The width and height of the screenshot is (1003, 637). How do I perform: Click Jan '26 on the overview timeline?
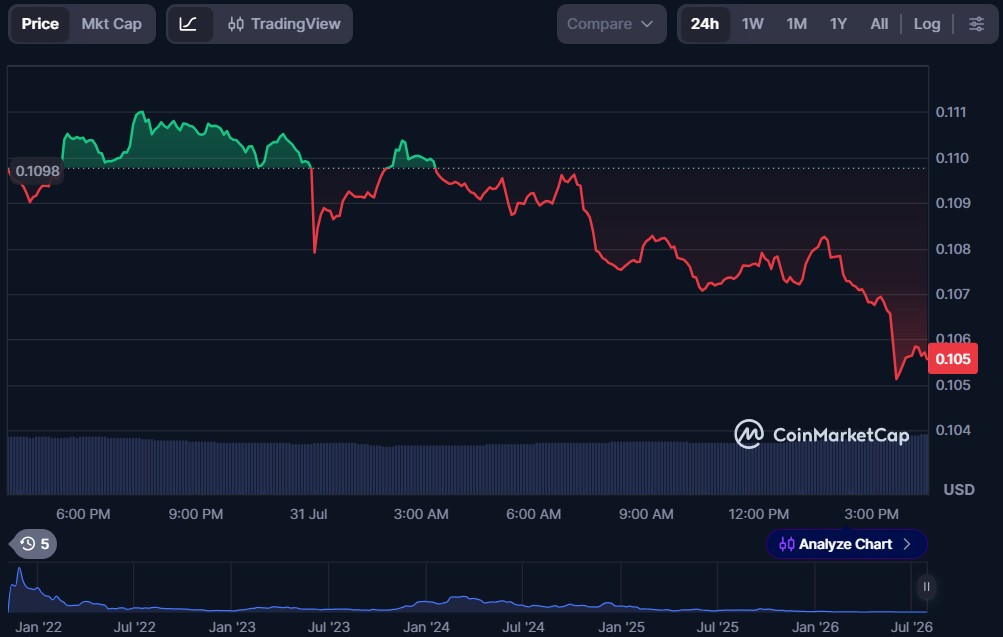point(815,627)
